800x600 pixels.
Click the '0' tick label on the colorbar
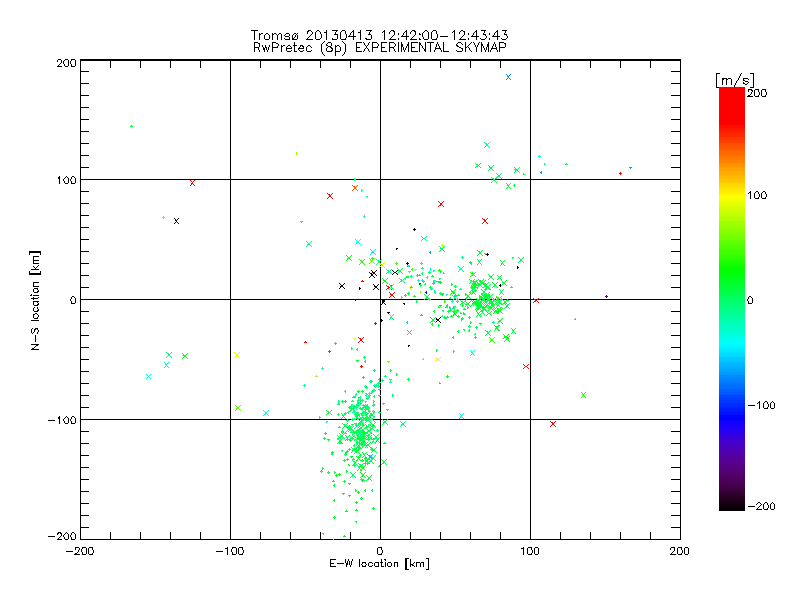(x=749, y=300)
